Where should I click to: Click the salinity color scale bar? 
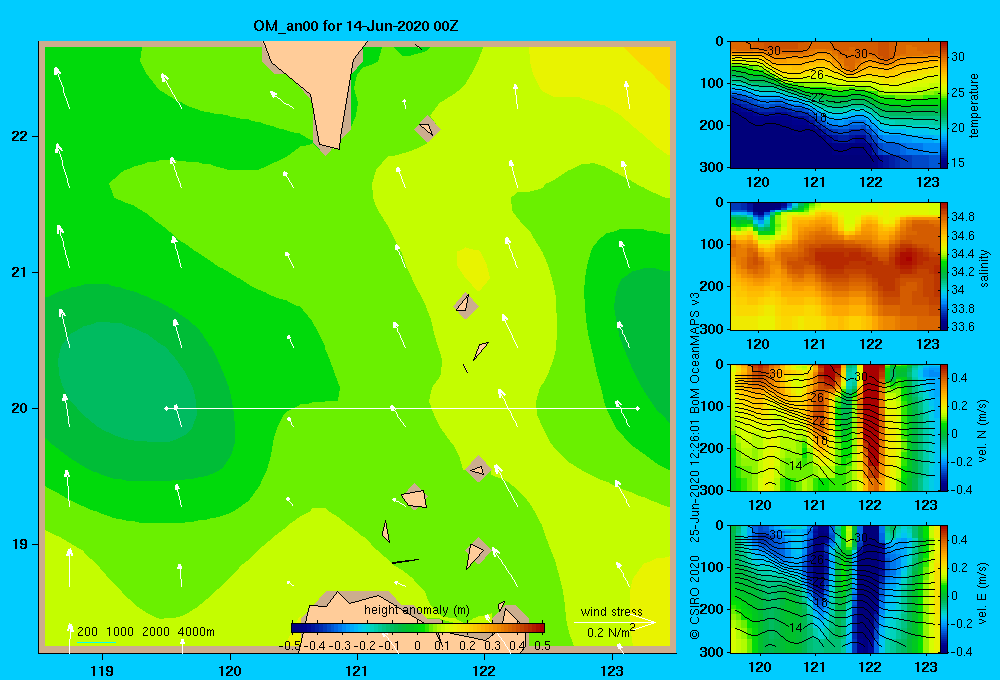coord(944,266)
